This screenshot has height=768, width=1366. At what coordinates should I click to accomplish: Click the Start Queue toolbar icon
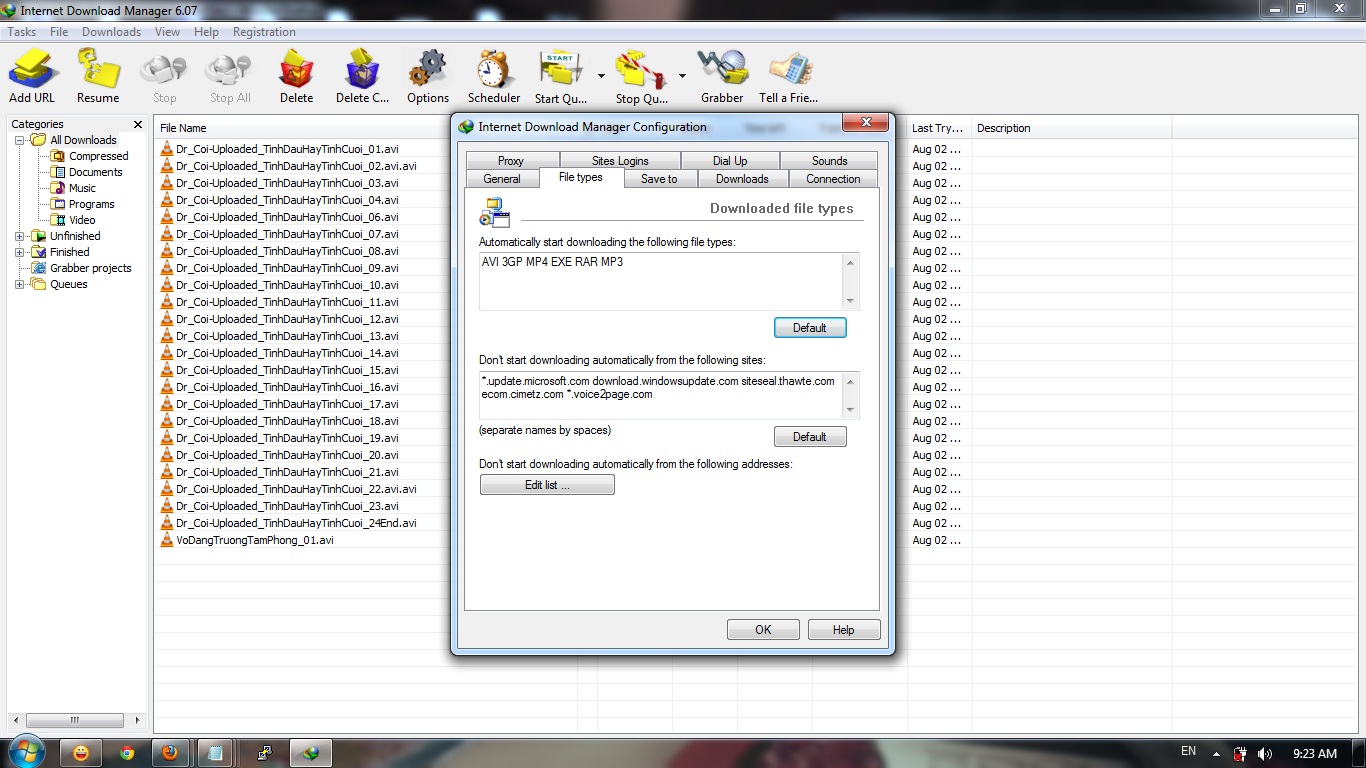point(561,77)
